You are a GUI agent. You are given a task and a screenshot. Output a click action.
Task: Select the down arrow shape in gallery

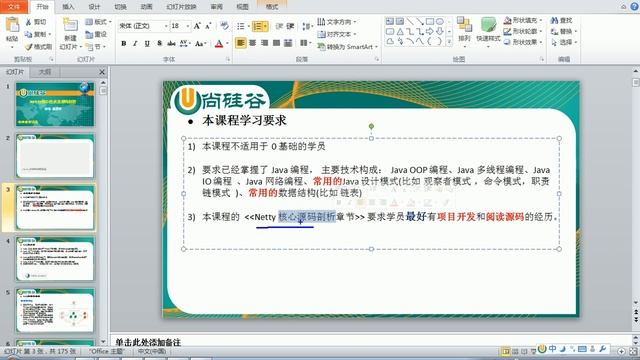click(x=440, y=31)
